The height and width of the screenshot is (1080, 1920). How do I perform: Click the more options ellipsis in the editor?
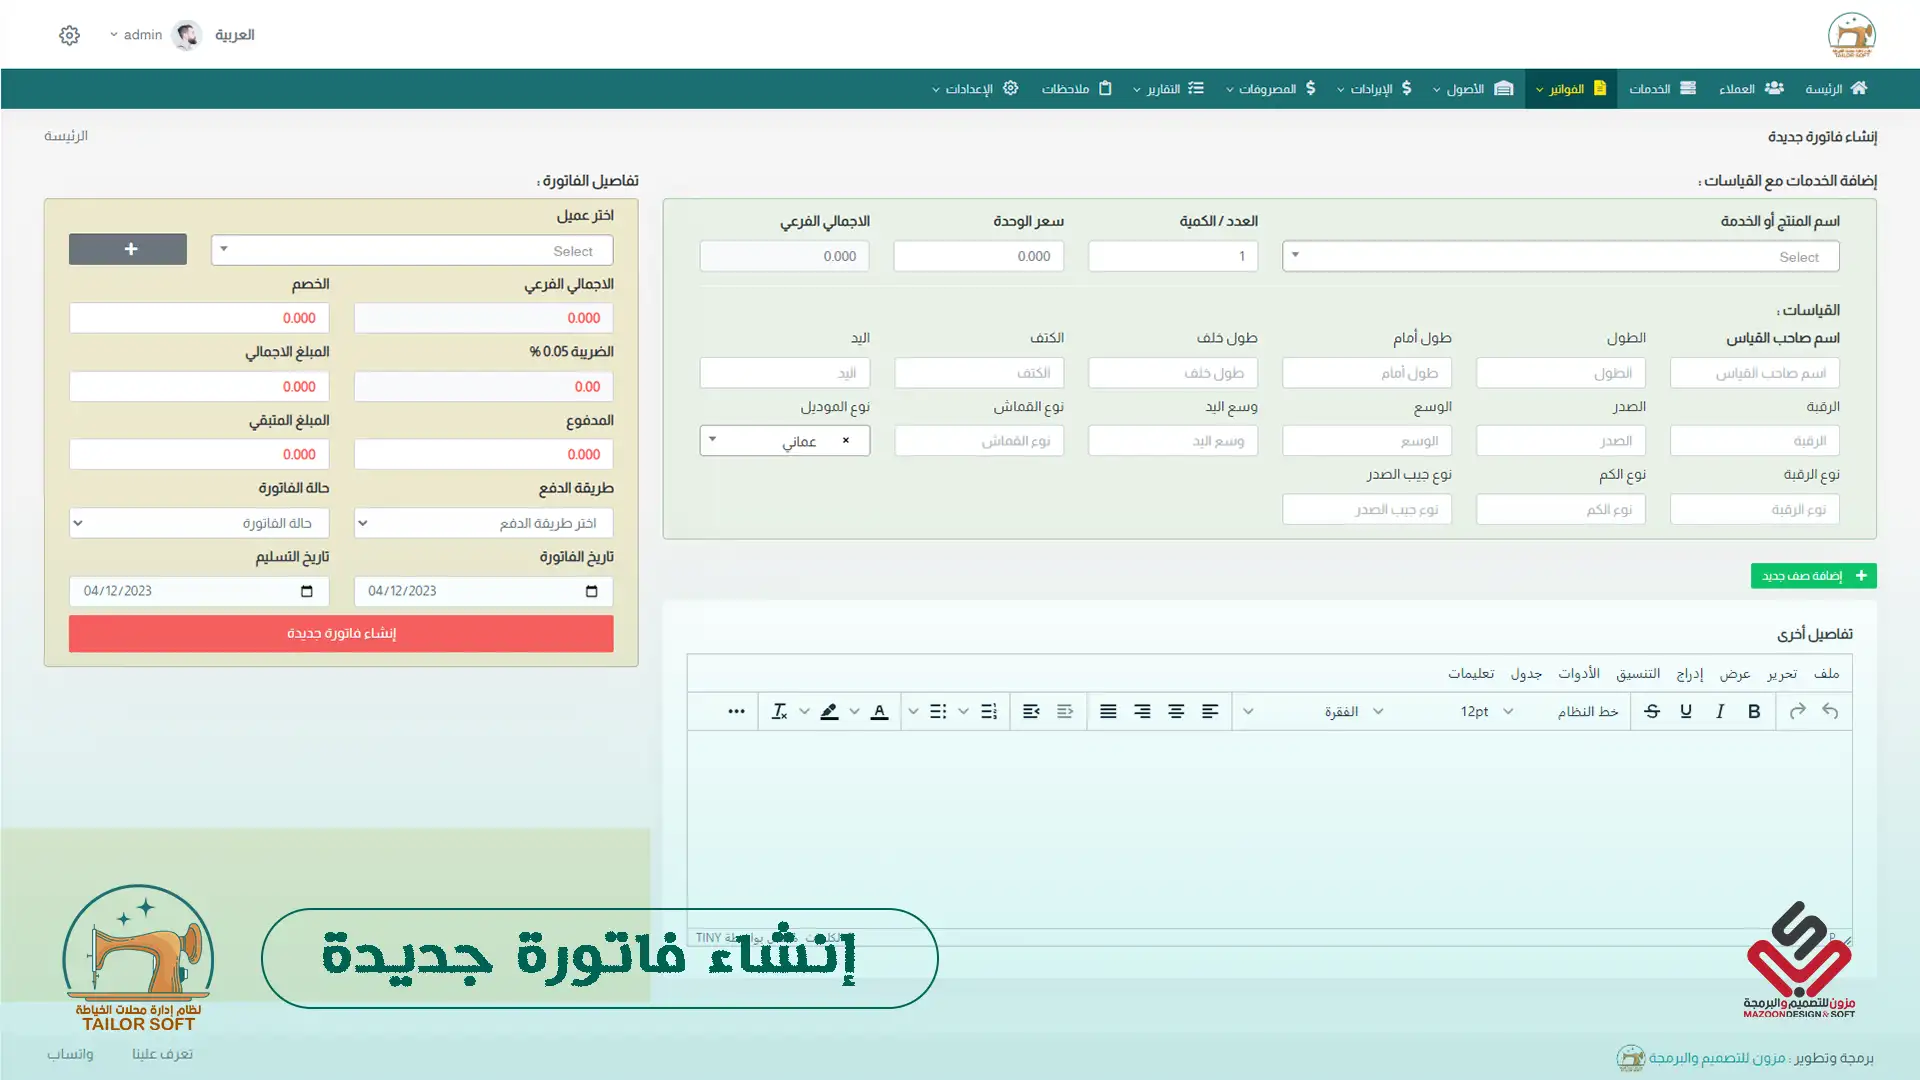(x=736, y=711)
